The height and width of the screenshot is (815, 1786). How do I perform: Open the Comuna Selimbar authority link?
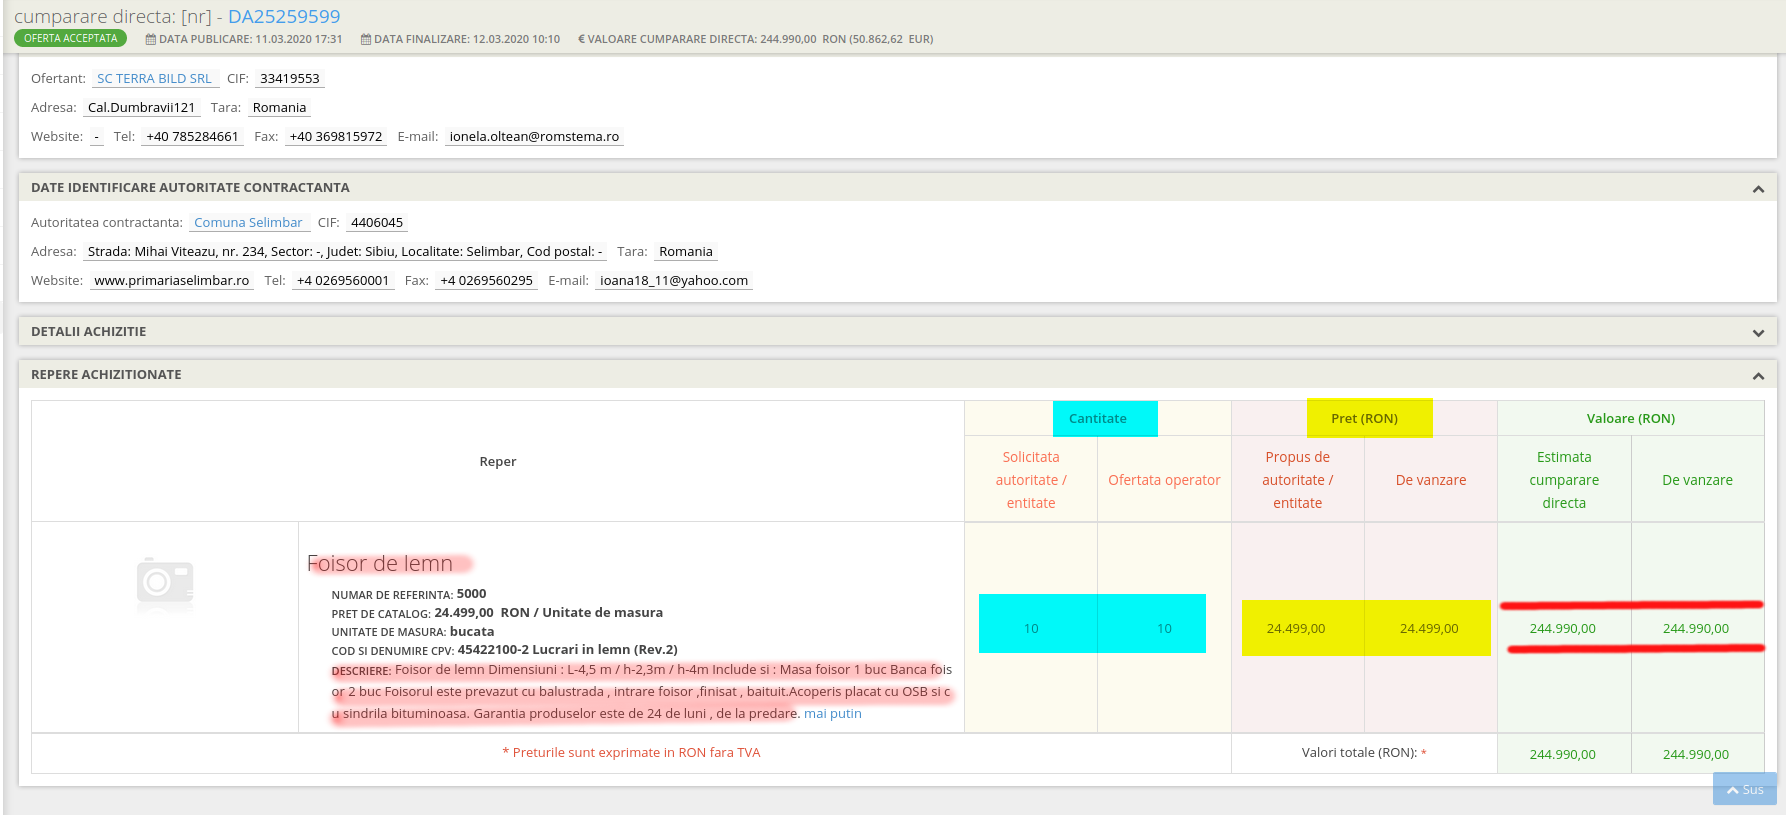[x=248, y=222]
